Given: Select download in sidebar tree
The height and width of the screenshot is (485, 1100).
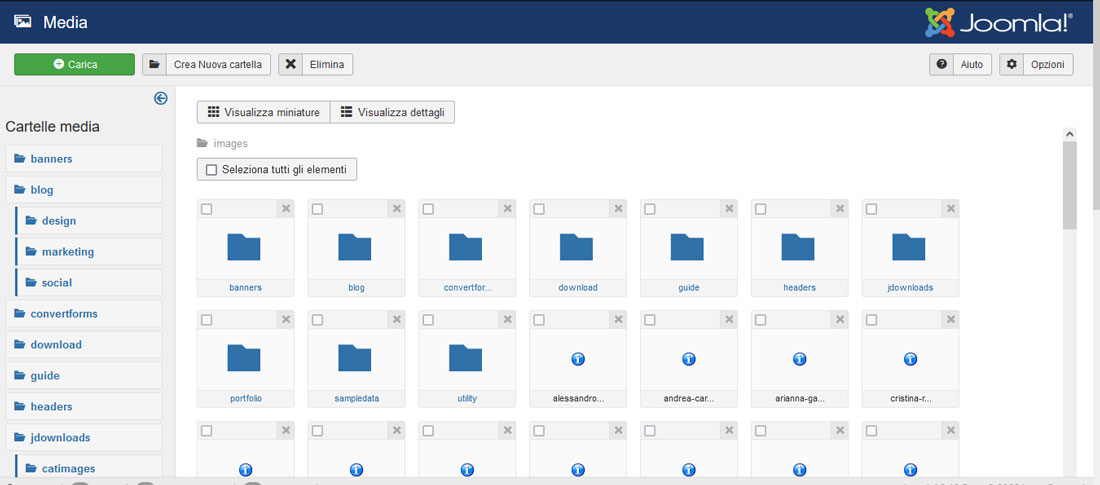Looking at the screenshot, I should point(84,344).
